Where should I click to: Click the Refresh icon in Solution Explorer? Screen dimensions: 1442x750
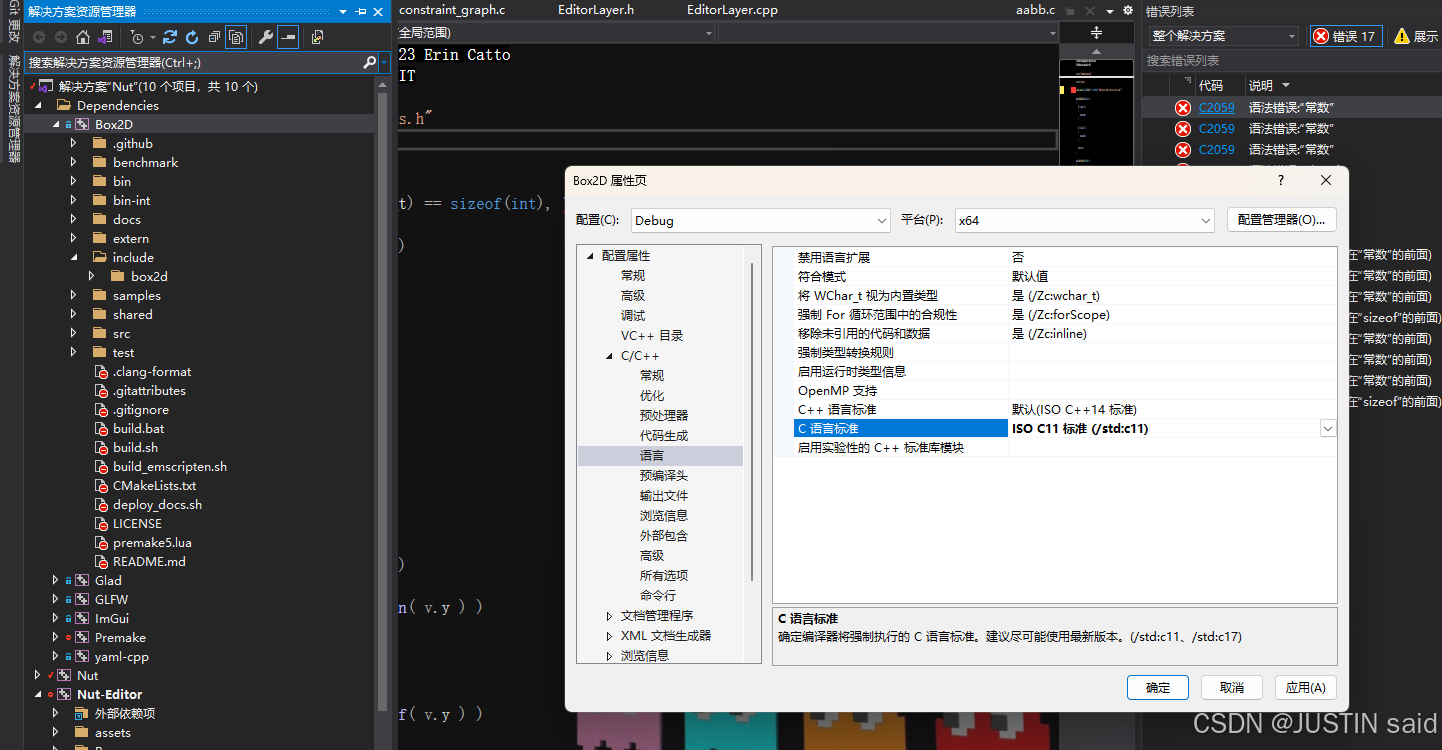191,37
